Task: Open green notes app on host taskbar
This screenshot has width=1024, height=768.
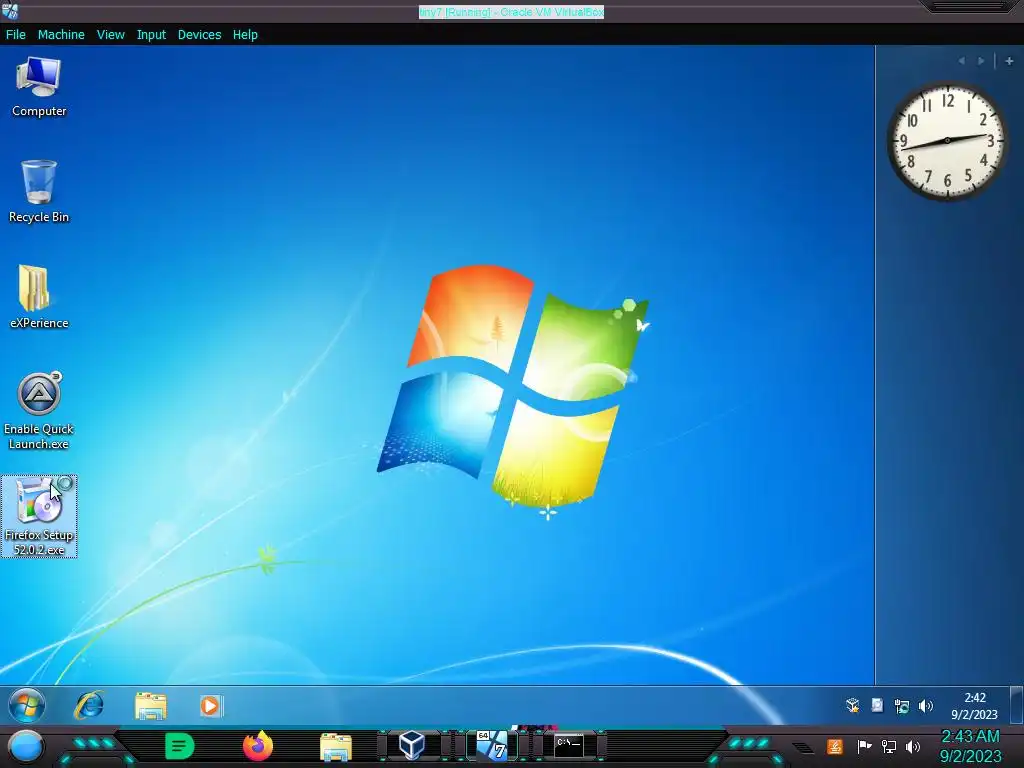Action: (x=179, y=746)
